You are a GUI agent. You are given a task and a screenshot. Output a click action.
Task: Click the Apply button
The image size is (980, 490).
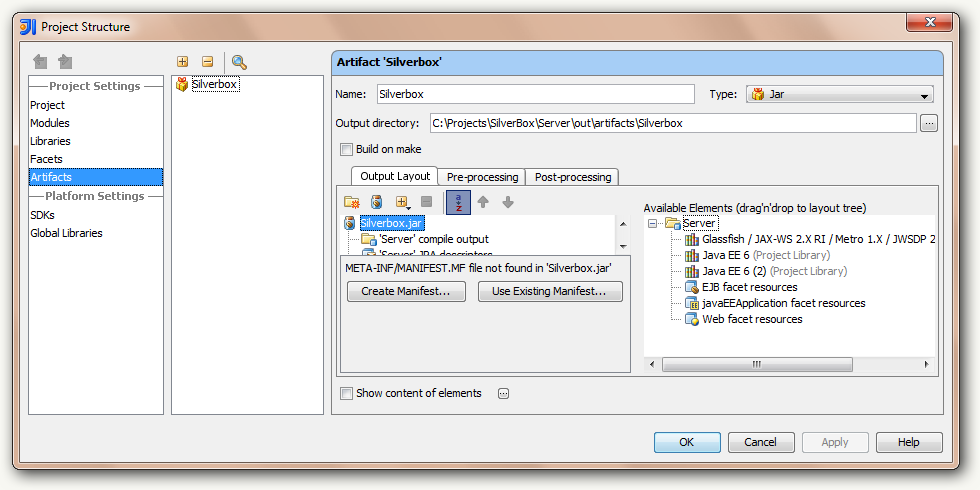click(x=835, y=442)
